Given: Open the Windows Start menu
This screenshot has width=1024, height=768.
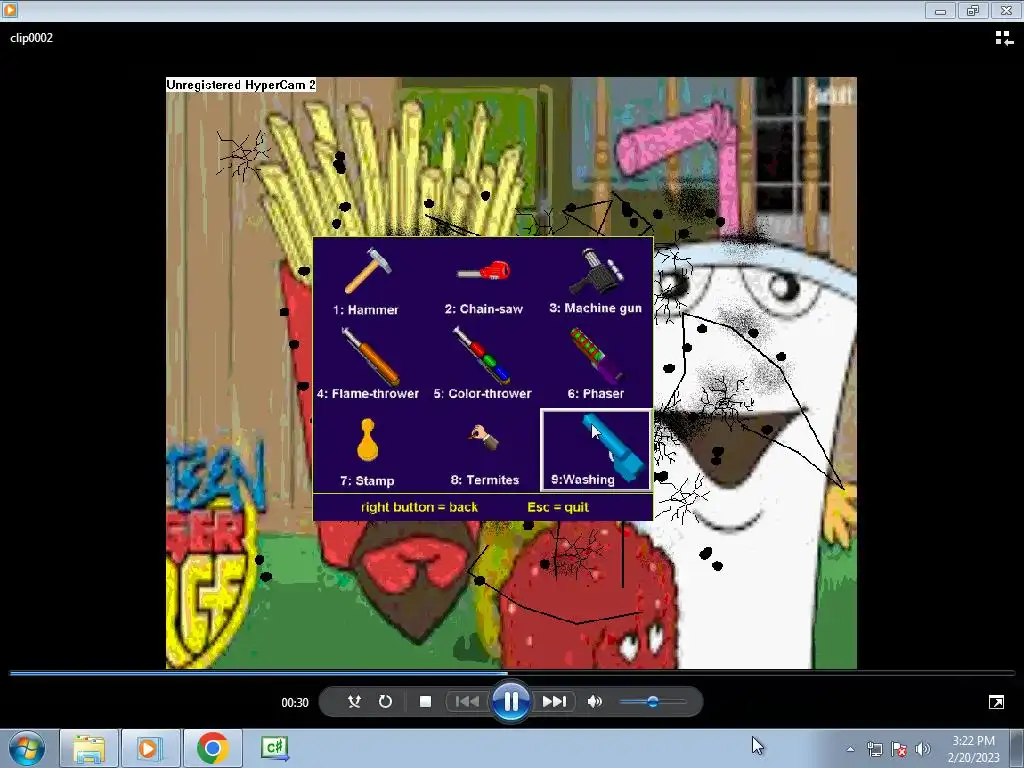Looking at the screenshot, I should [x=27, y=748].
